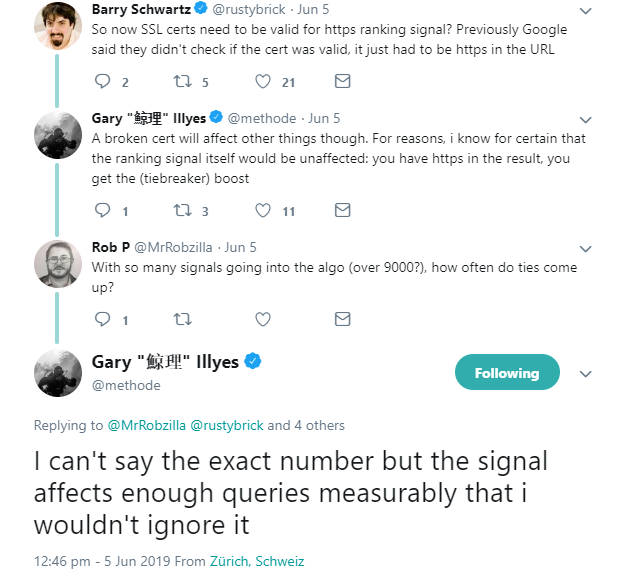The image size is (624, 577).
Task: Like Barry Schwartz's tweet
Action: point(264,82)
